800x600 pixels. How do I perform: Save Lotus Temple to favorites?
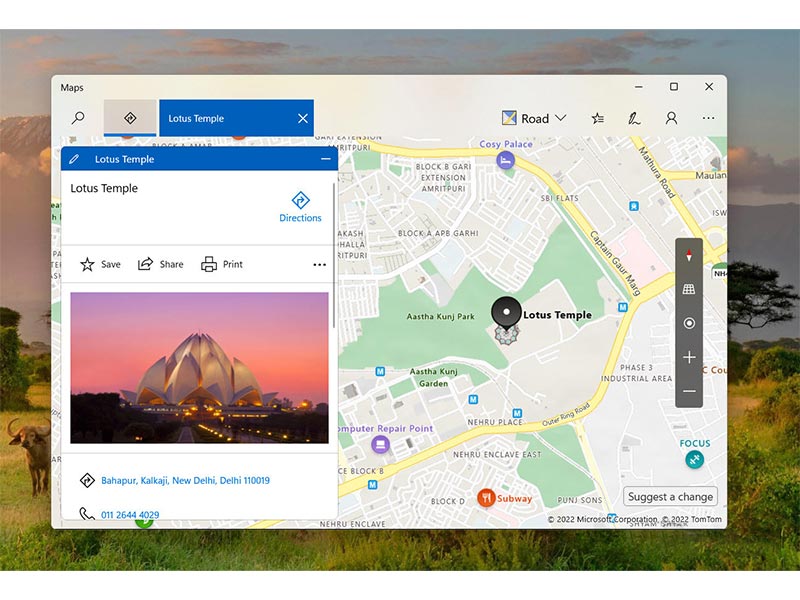pos(101,264)
